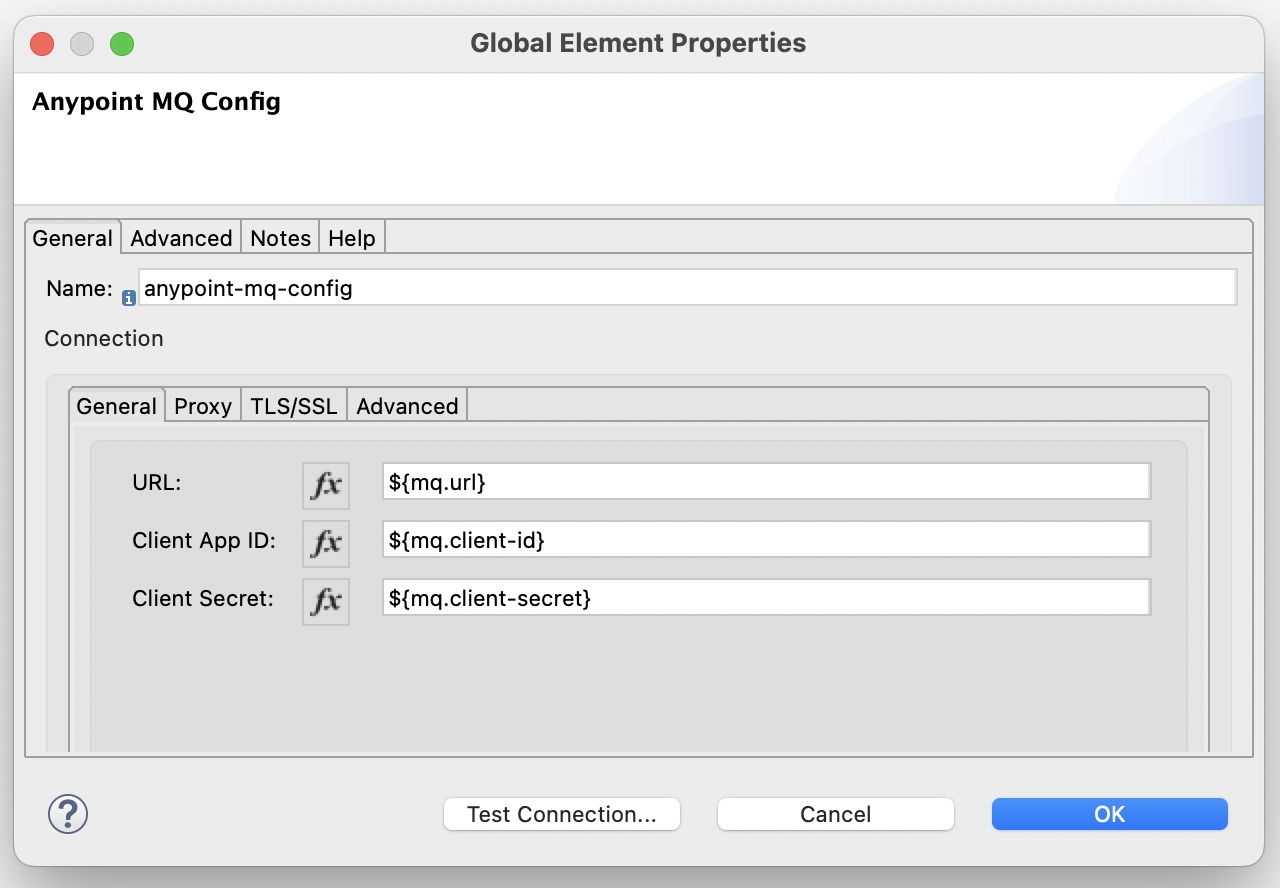The image size is (1280, 888).
Task: Toggle fx expression mode for URL
Action: tap(326, 485)
